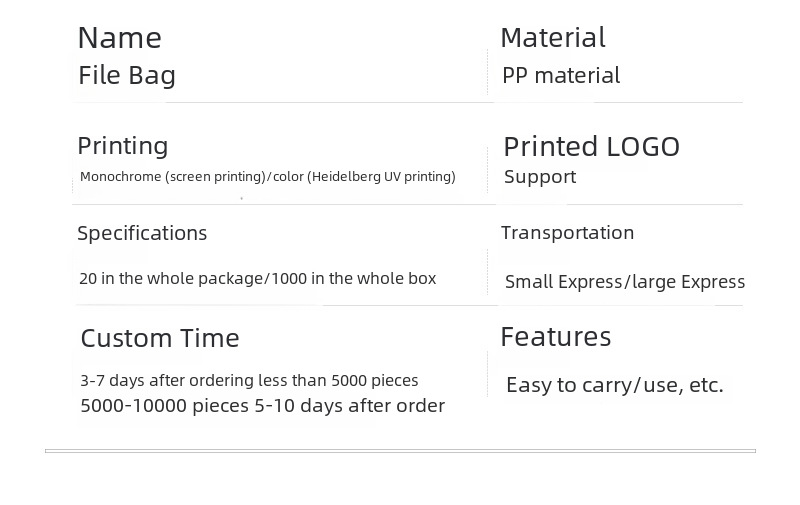Image resolution: width=800 pixels, height=505 pixels.
Task: Click the "Printed LOGO" heading
Action: click(591, 147)
